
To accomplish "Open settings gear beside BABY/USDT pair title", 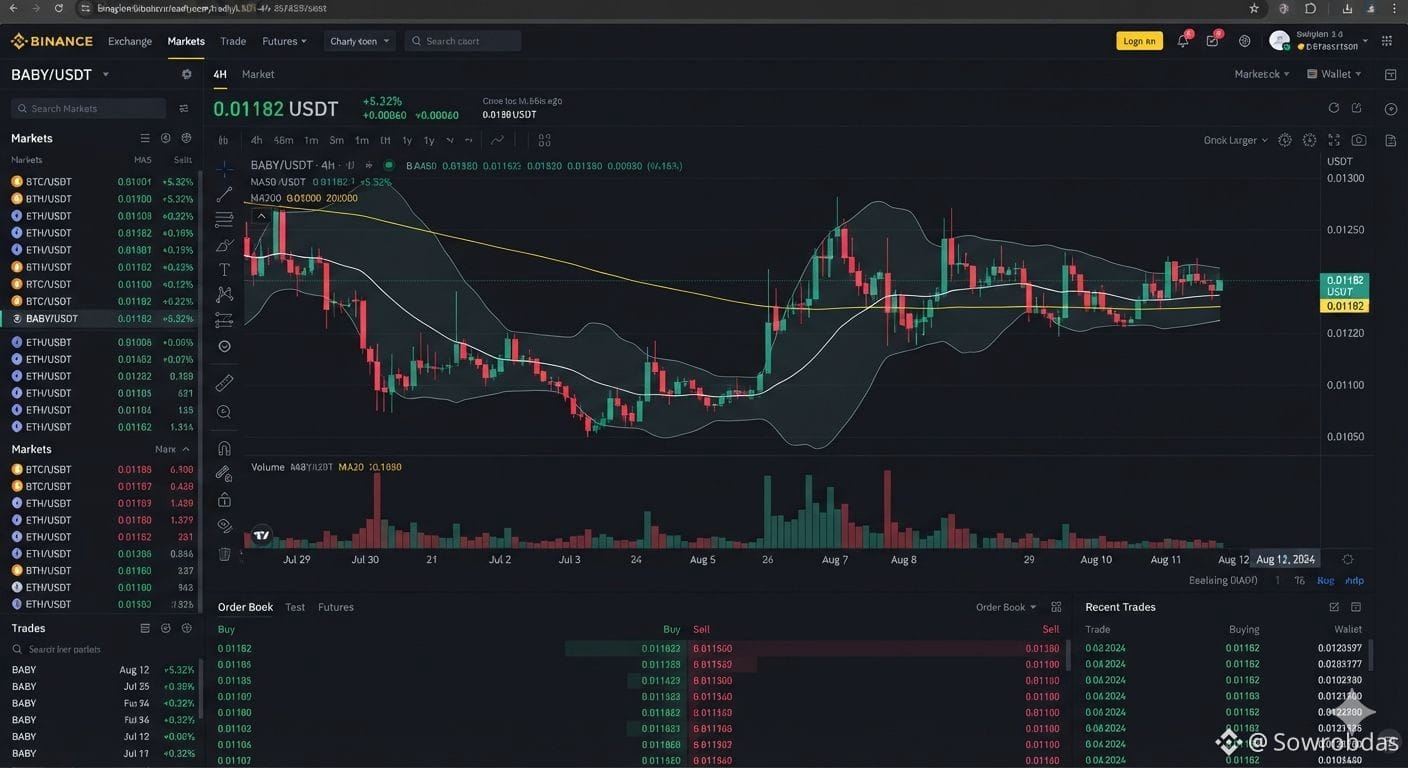I will click(186, 75).
